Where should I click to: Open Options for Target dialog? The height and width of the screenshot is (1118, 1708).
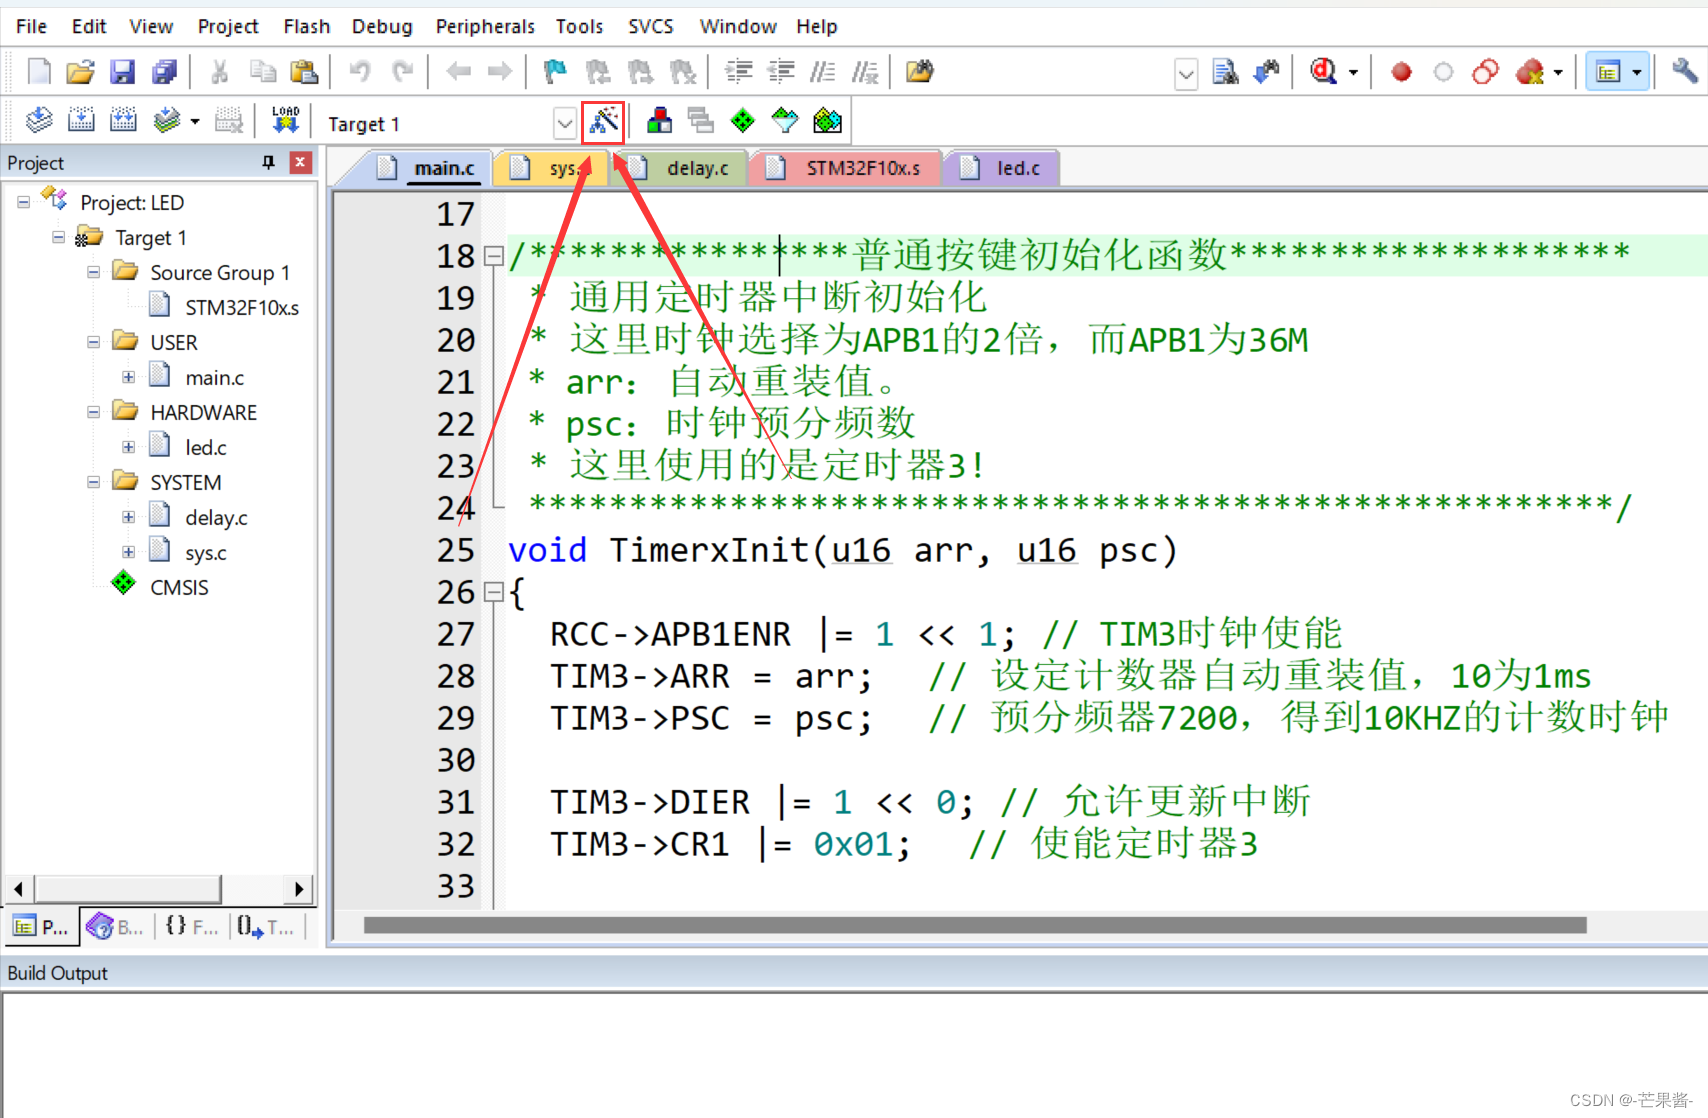point(603,120)
